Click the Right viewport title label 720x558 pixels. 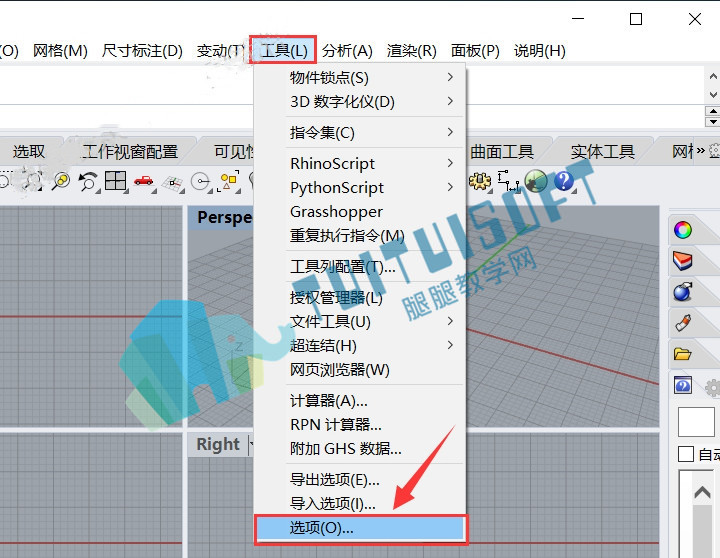click(x=218, y=444)
